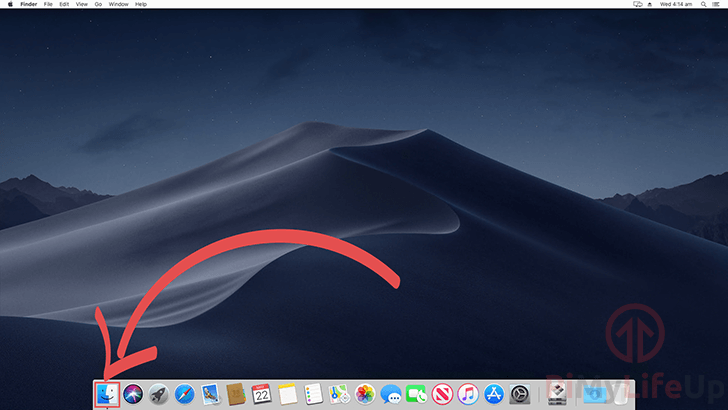This screenshot has width=728, height=410.
Task: Open FaceTime green icon in Dock
Action: click(x=416, y=395)
